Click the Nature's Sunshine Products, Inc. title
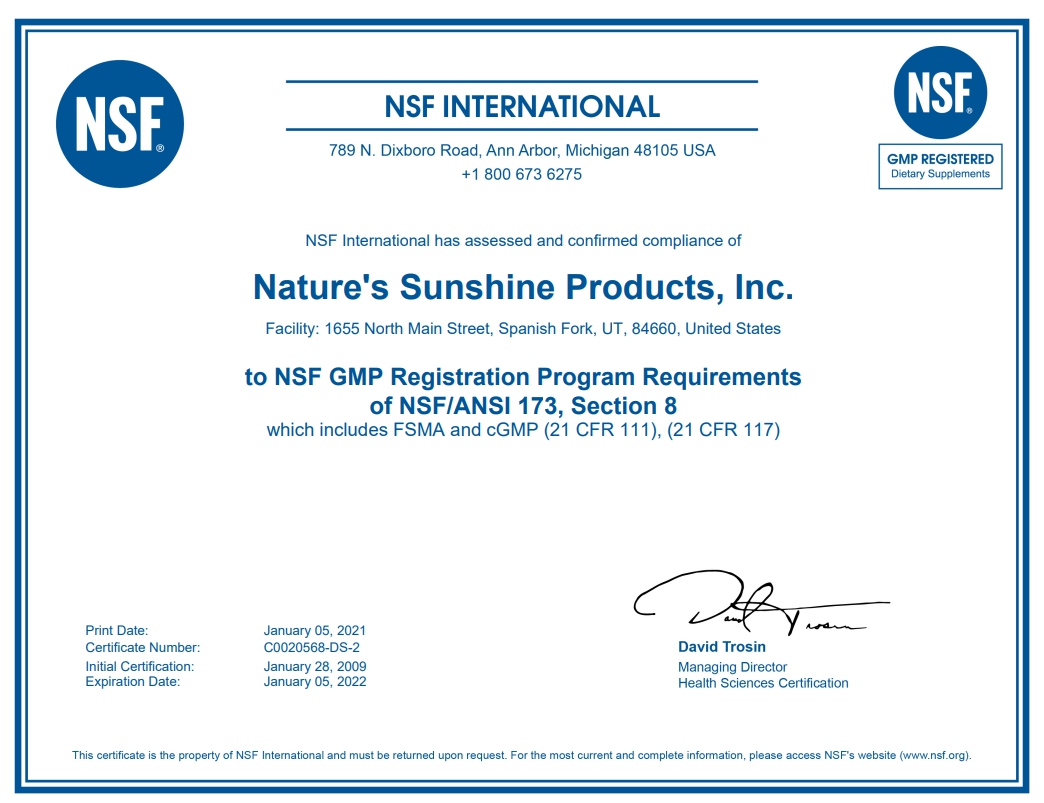The width and height of the screenshot is (1044, 803). tap(523, 287)
